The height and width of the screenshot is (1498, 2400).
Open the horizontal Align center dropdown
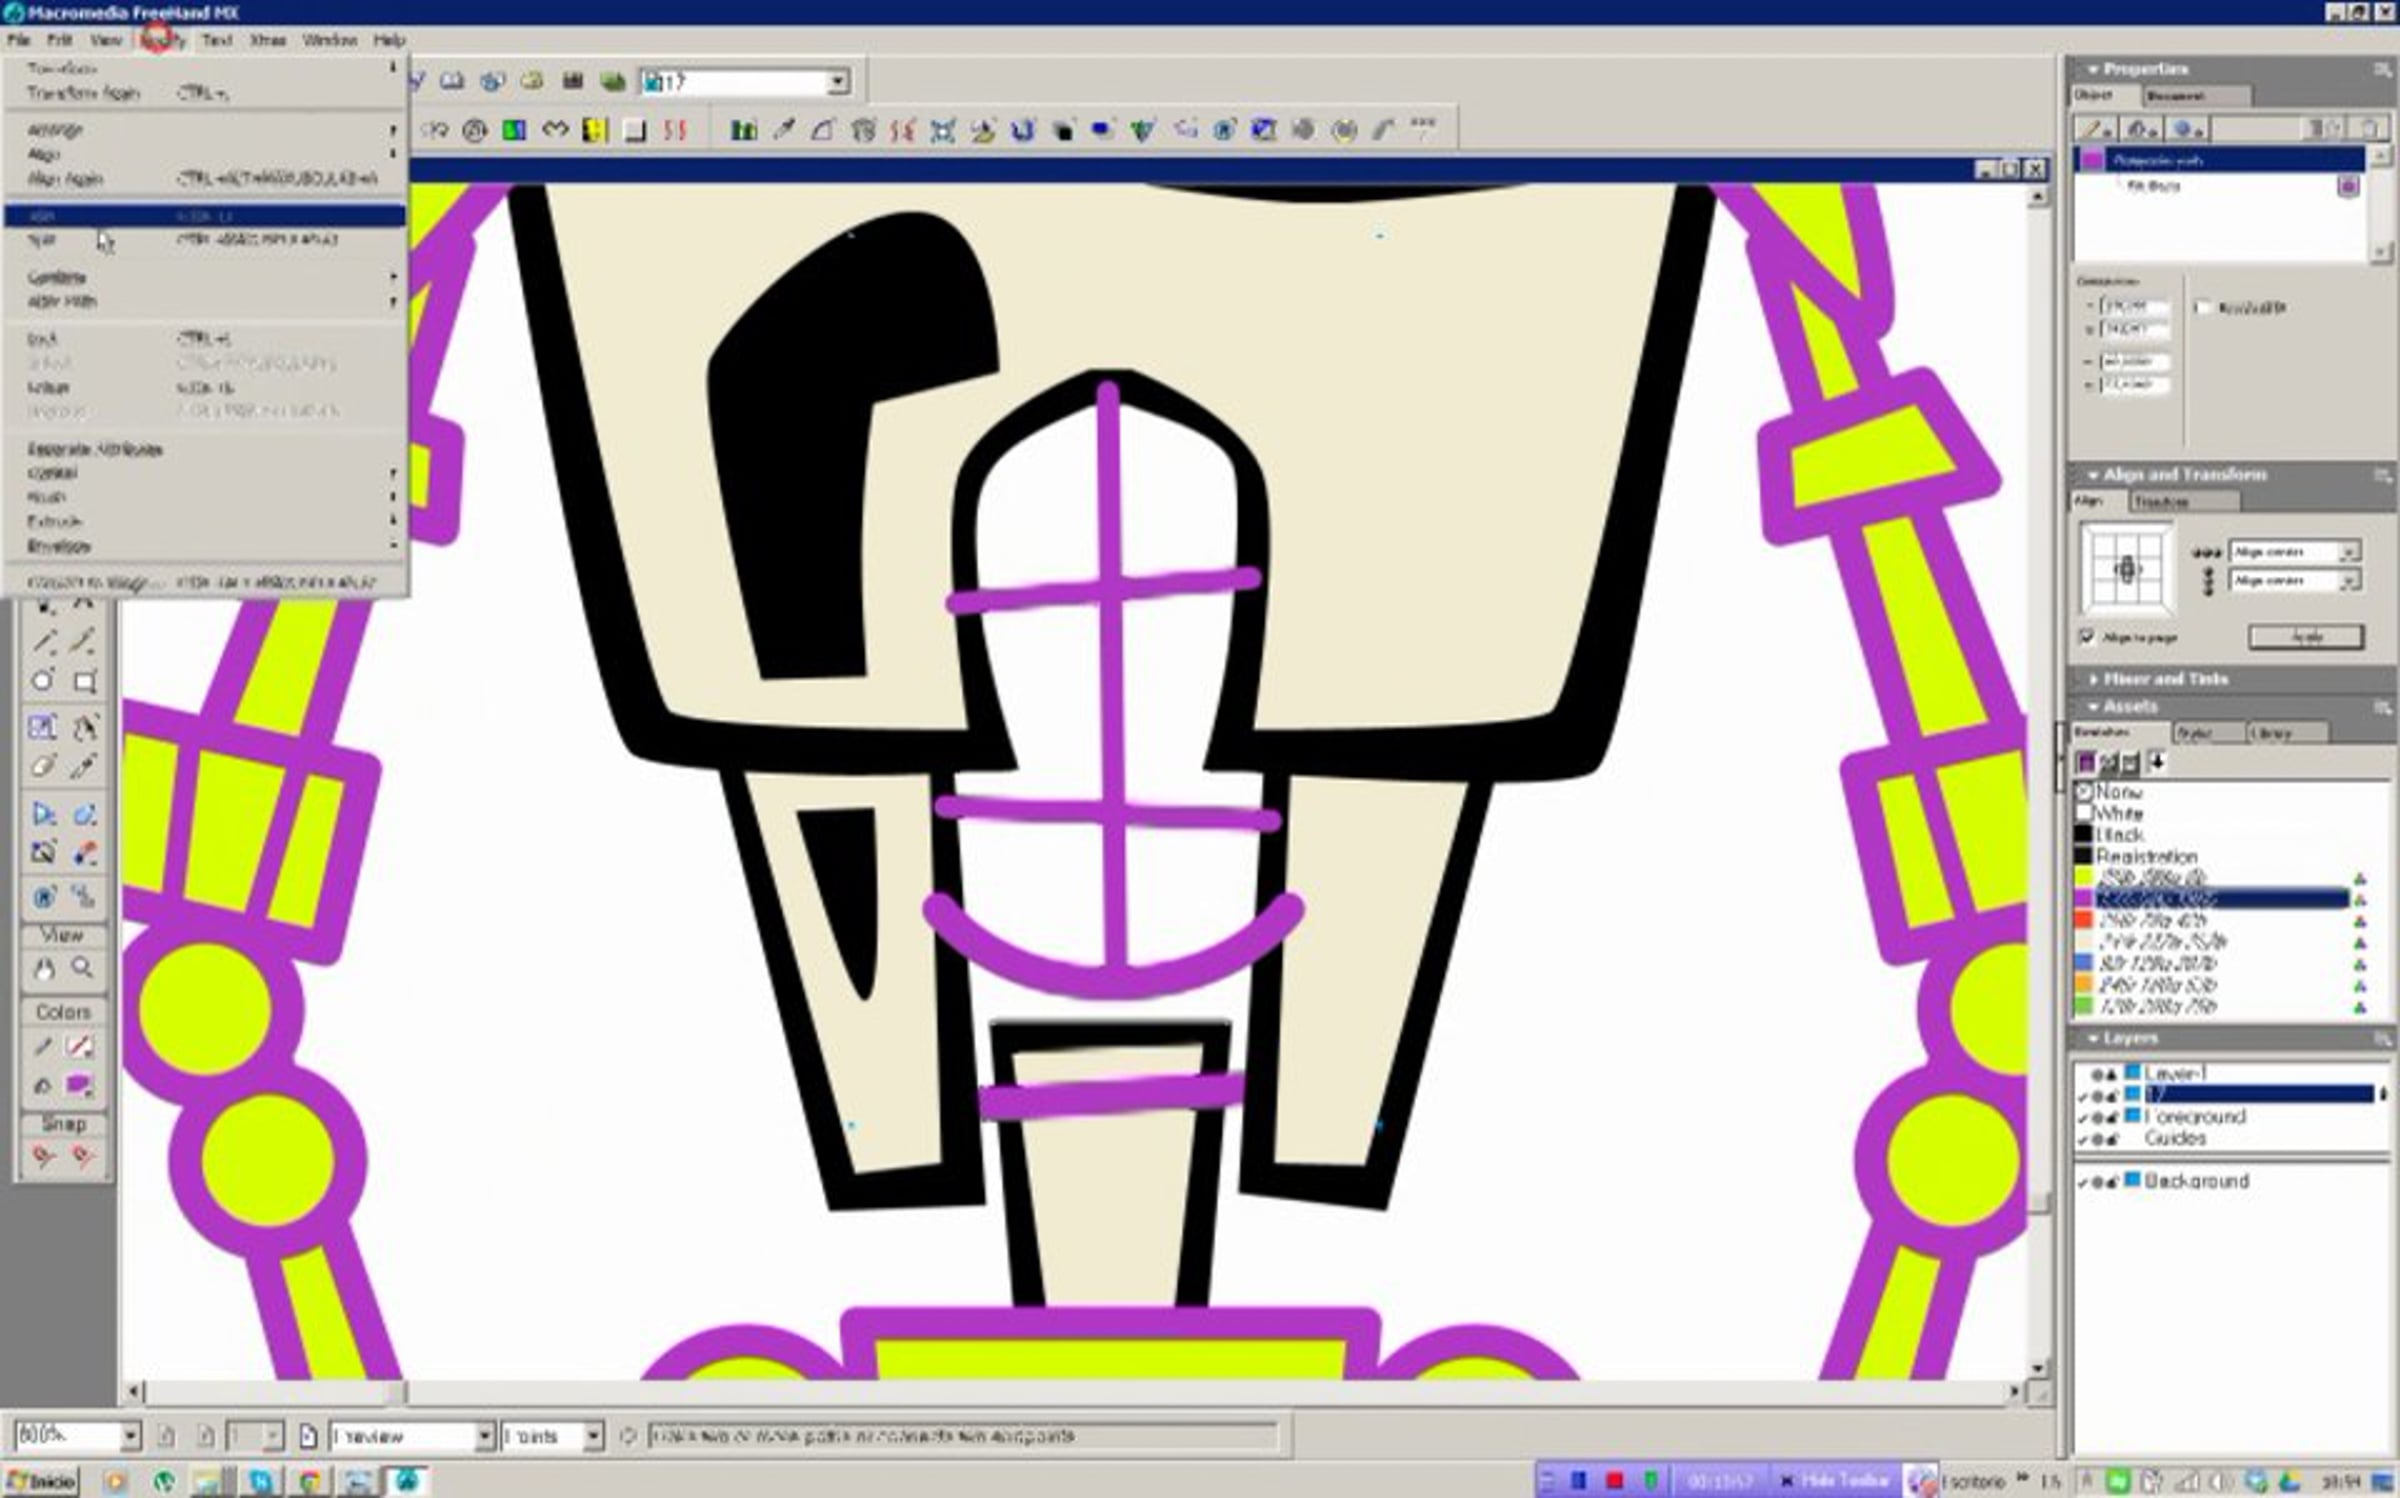coord(2349,552)
